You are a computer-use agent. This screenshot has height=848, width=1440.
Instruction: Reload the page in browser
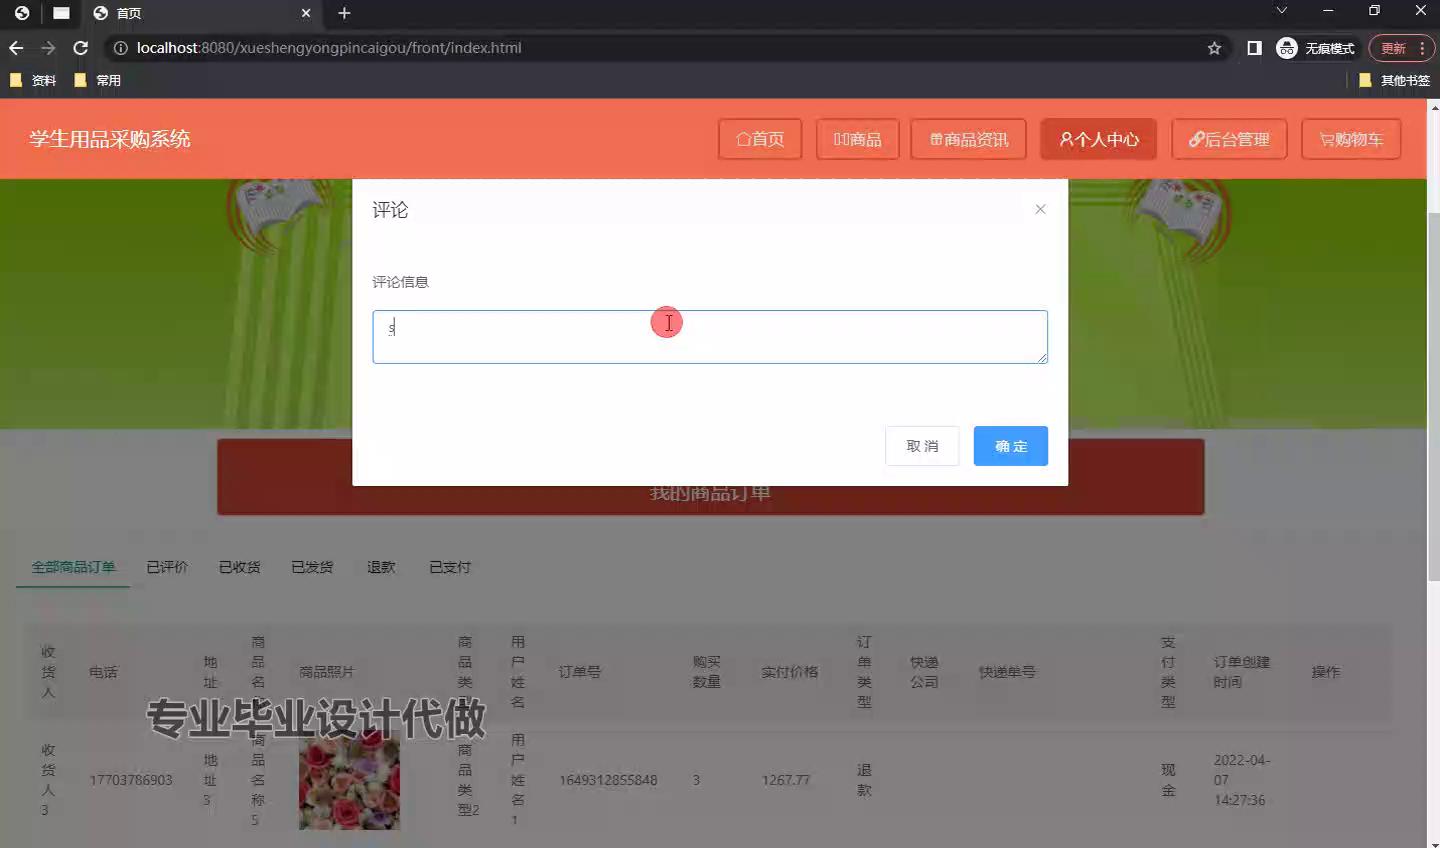point(81,48)
